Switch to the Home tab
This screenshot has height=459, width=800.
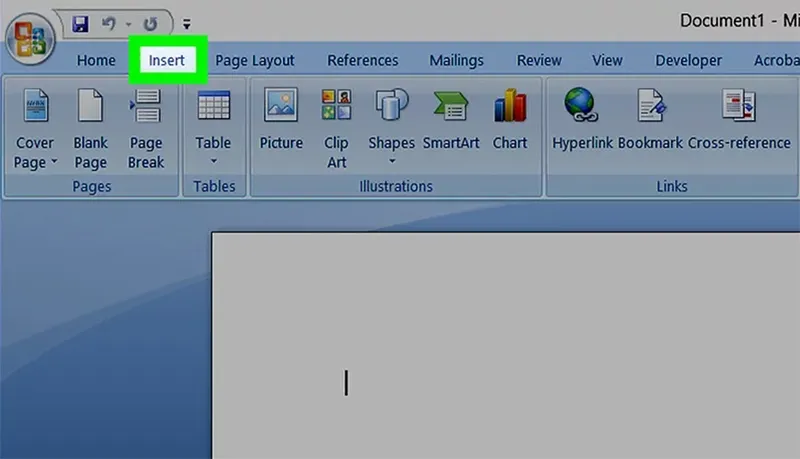pyautogui.click(x=96, y=60)
